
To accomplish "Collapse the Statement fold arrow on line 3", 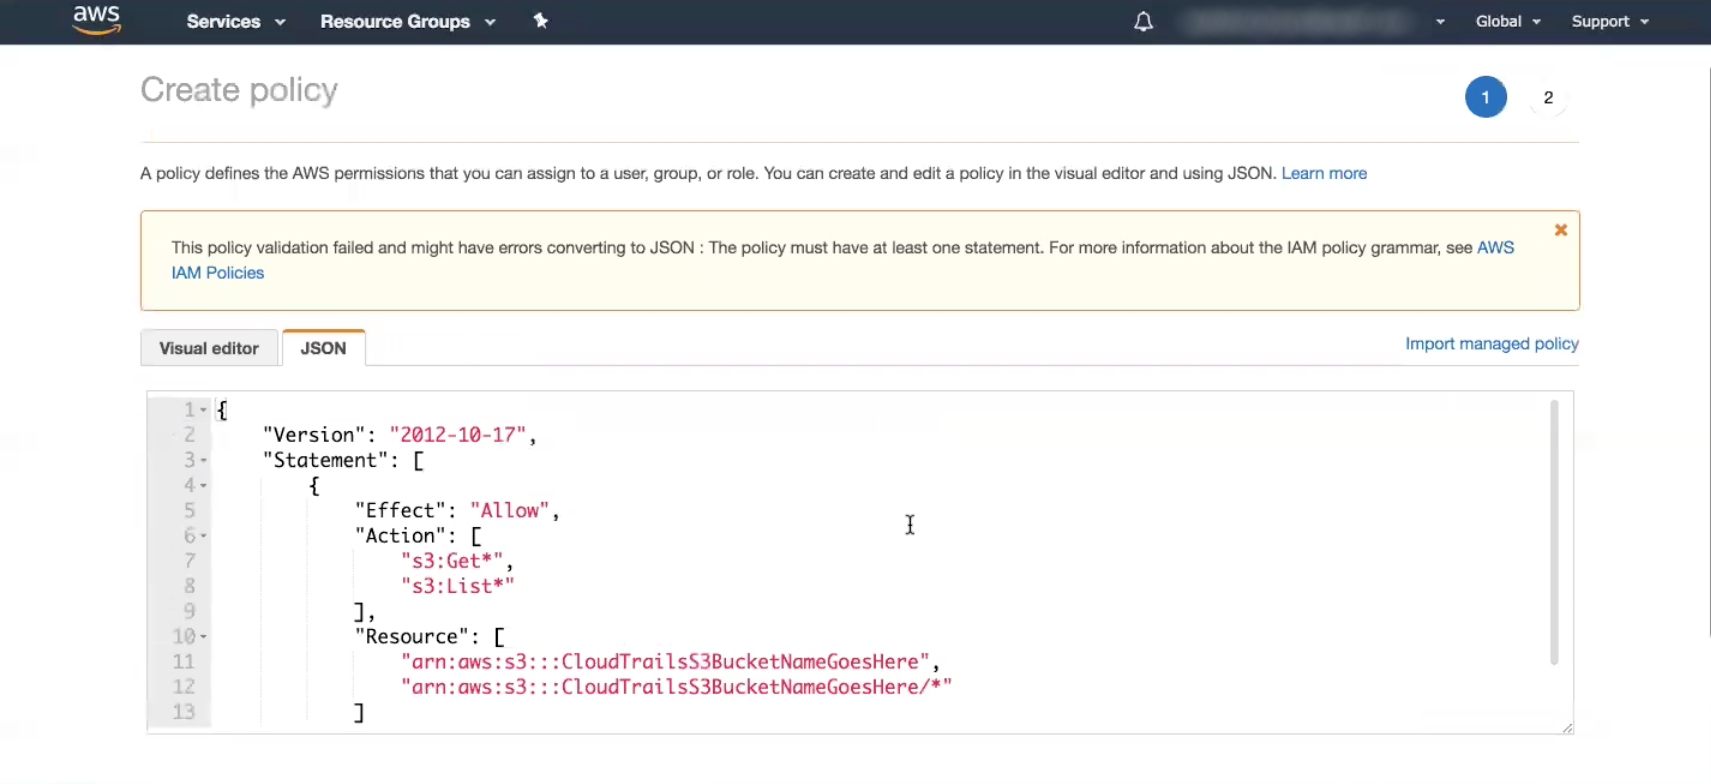I will click(204, 460).
